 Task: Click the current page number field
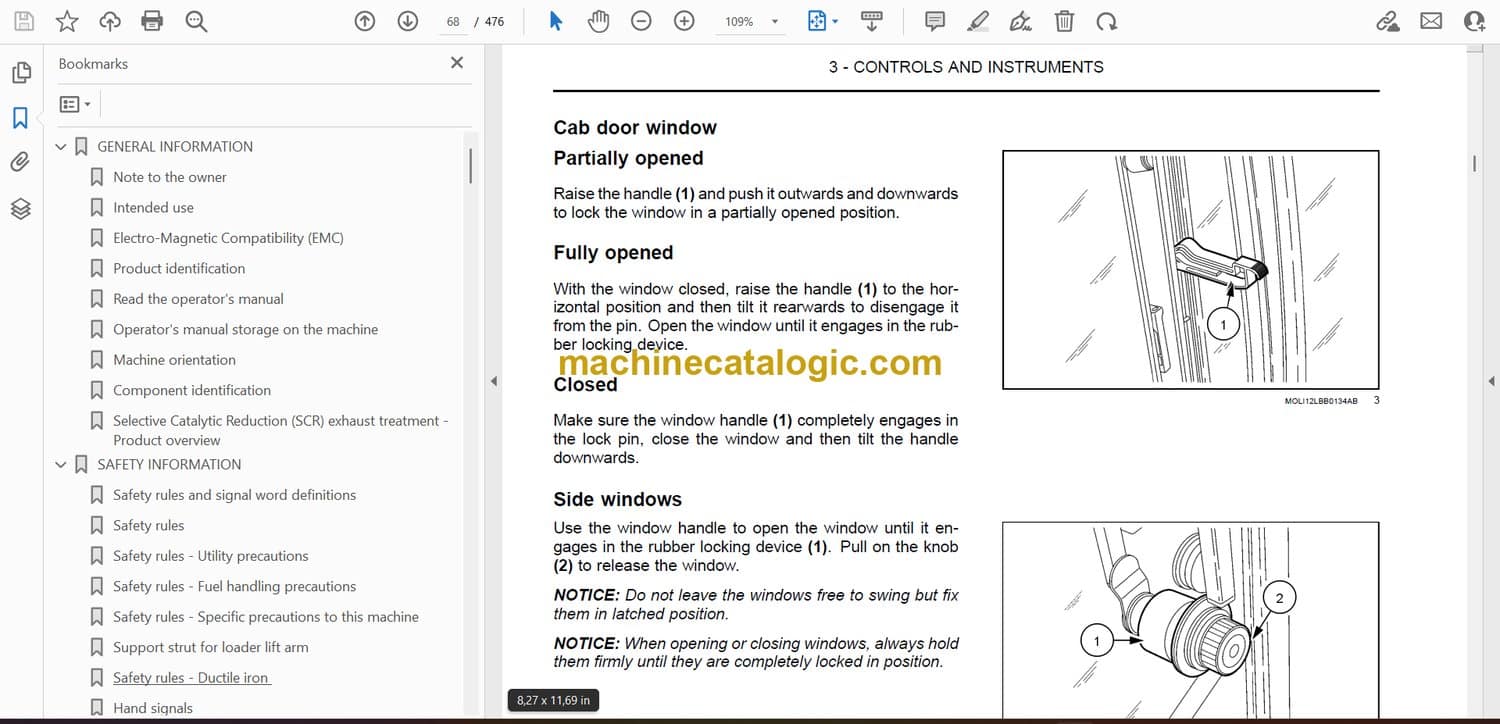453,21
